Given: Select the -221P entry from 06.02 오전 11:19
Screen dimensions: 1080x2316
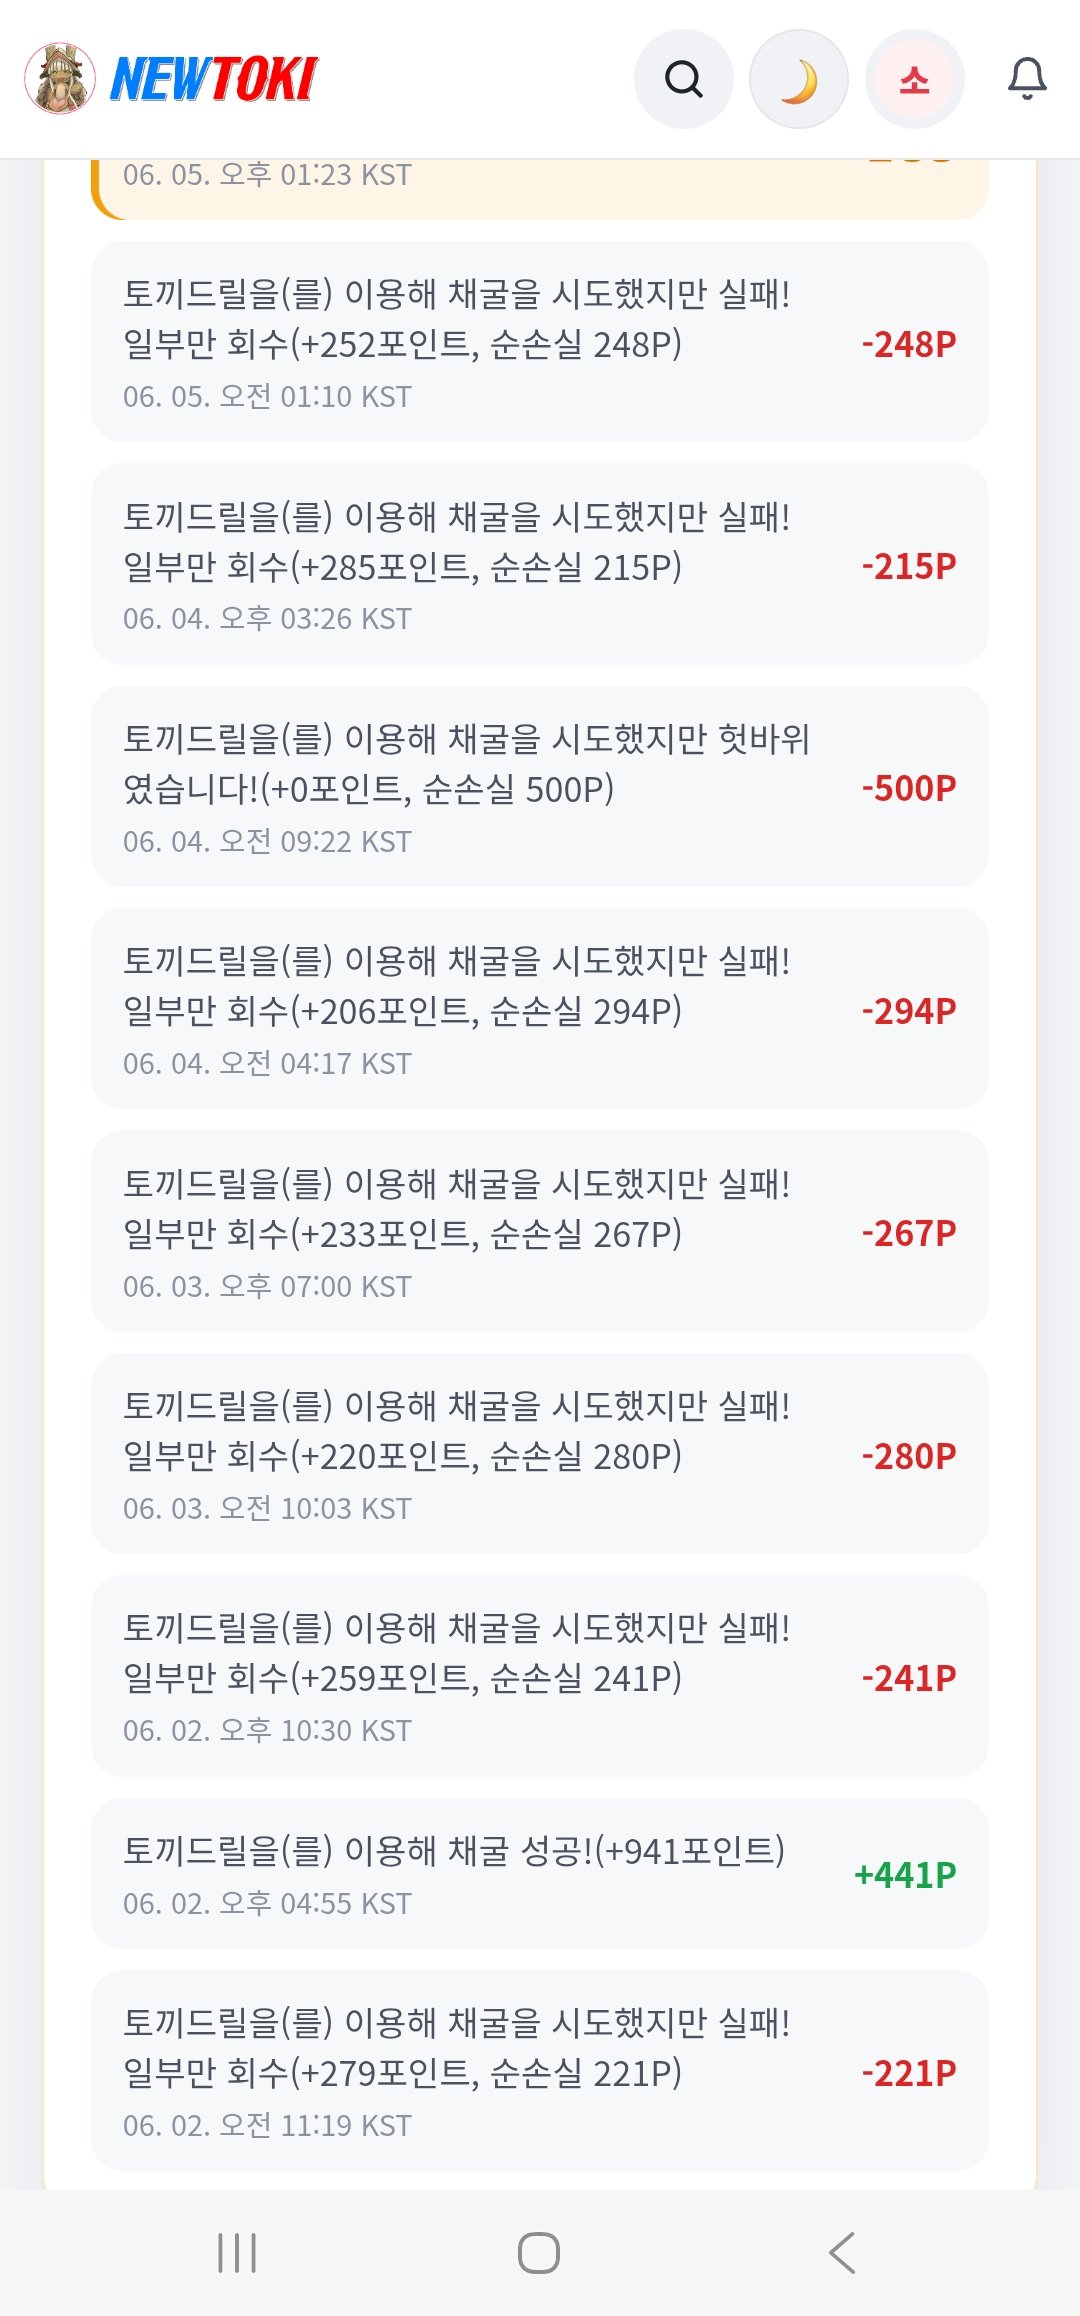Looking at the screenshot, I should (540, 2071).
